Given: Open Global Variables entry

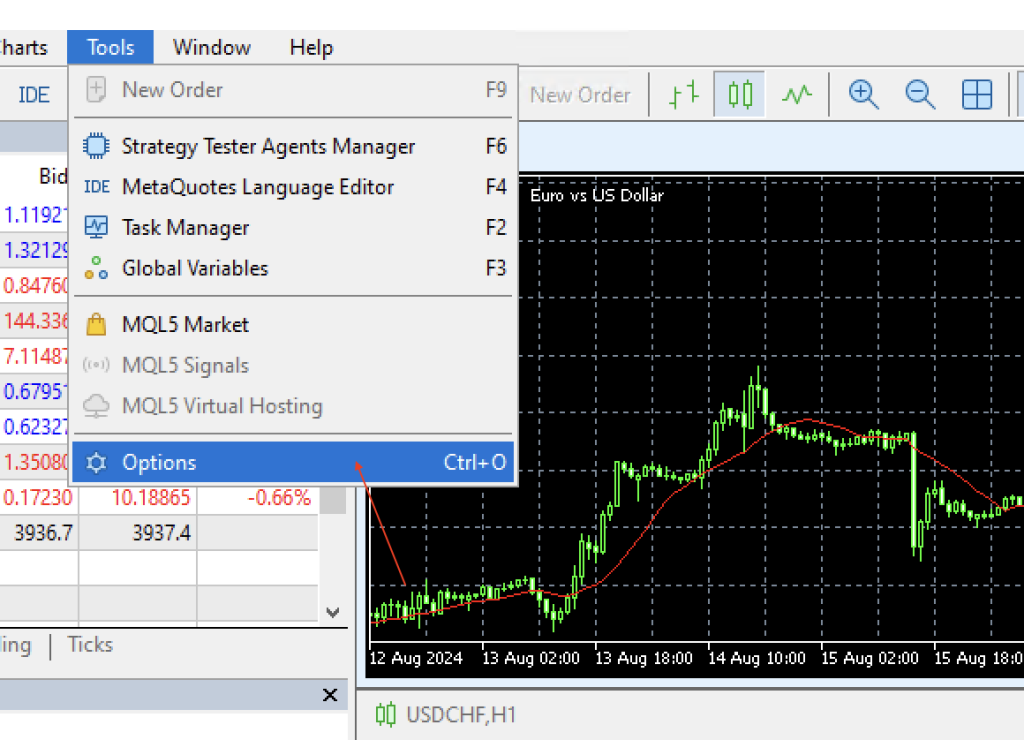Looking at the screenshot, I should tap(293, 268).
